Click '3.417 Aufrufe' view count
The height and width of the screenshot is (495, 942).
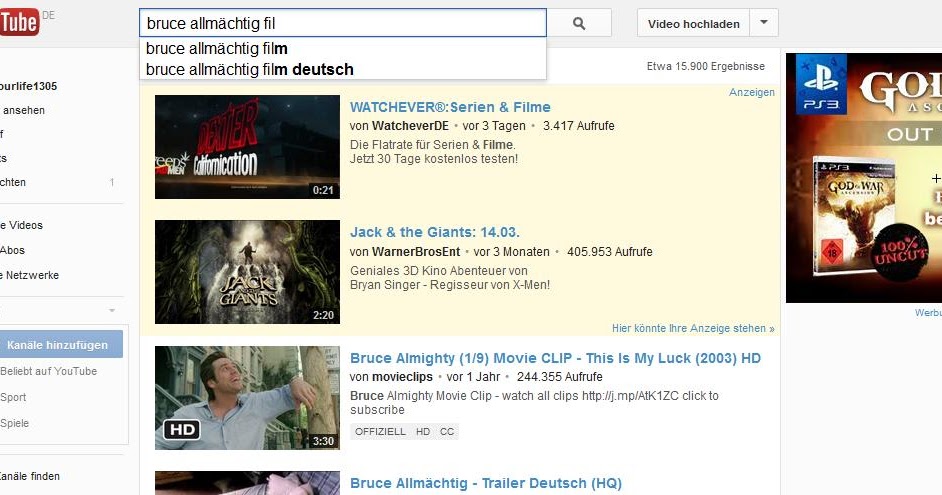click(579, 126)
